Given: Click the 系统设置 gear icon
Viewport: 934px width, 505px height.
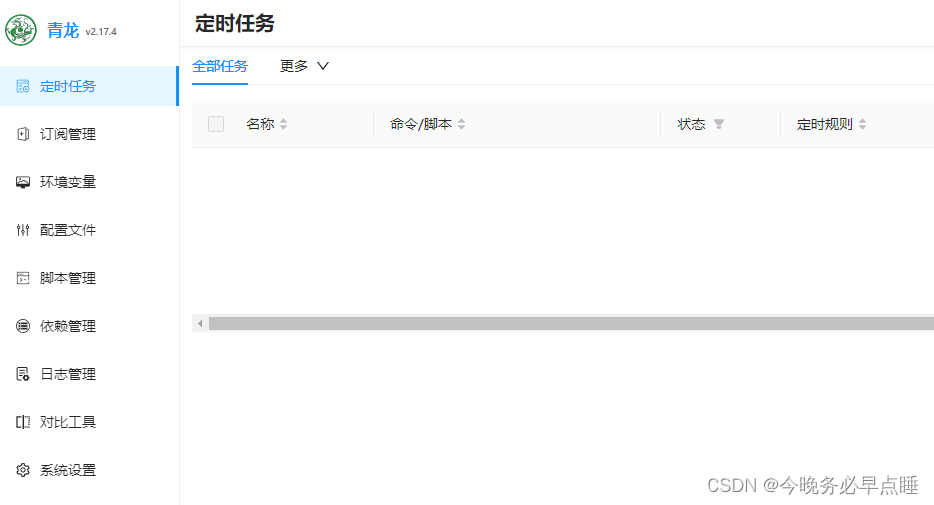Looking at the screenshot, I should 23,470.
